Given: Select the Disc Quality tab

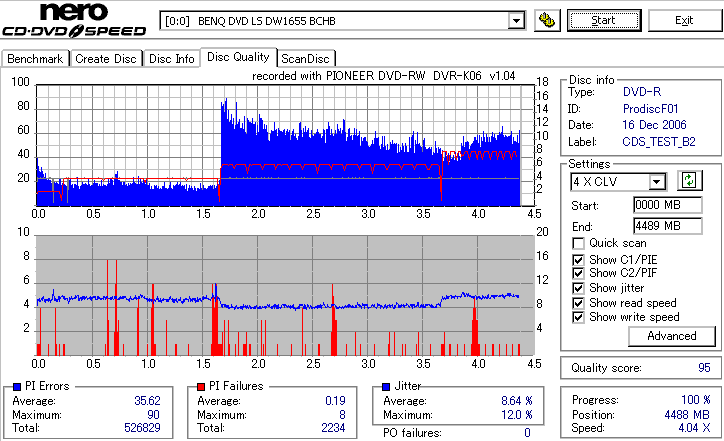Looking at the screenshot, I should point(238,57).
